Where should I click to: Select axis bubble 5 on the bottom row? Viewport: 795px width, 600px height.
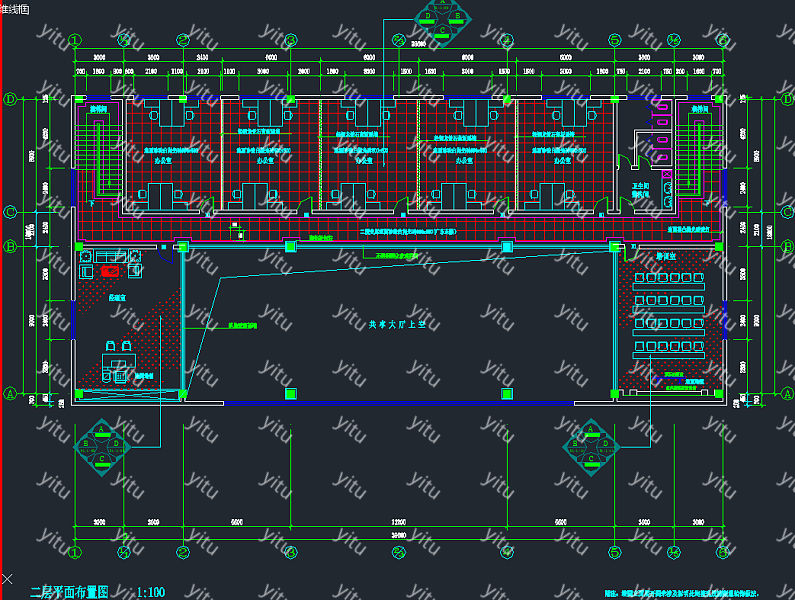(612, 551)
